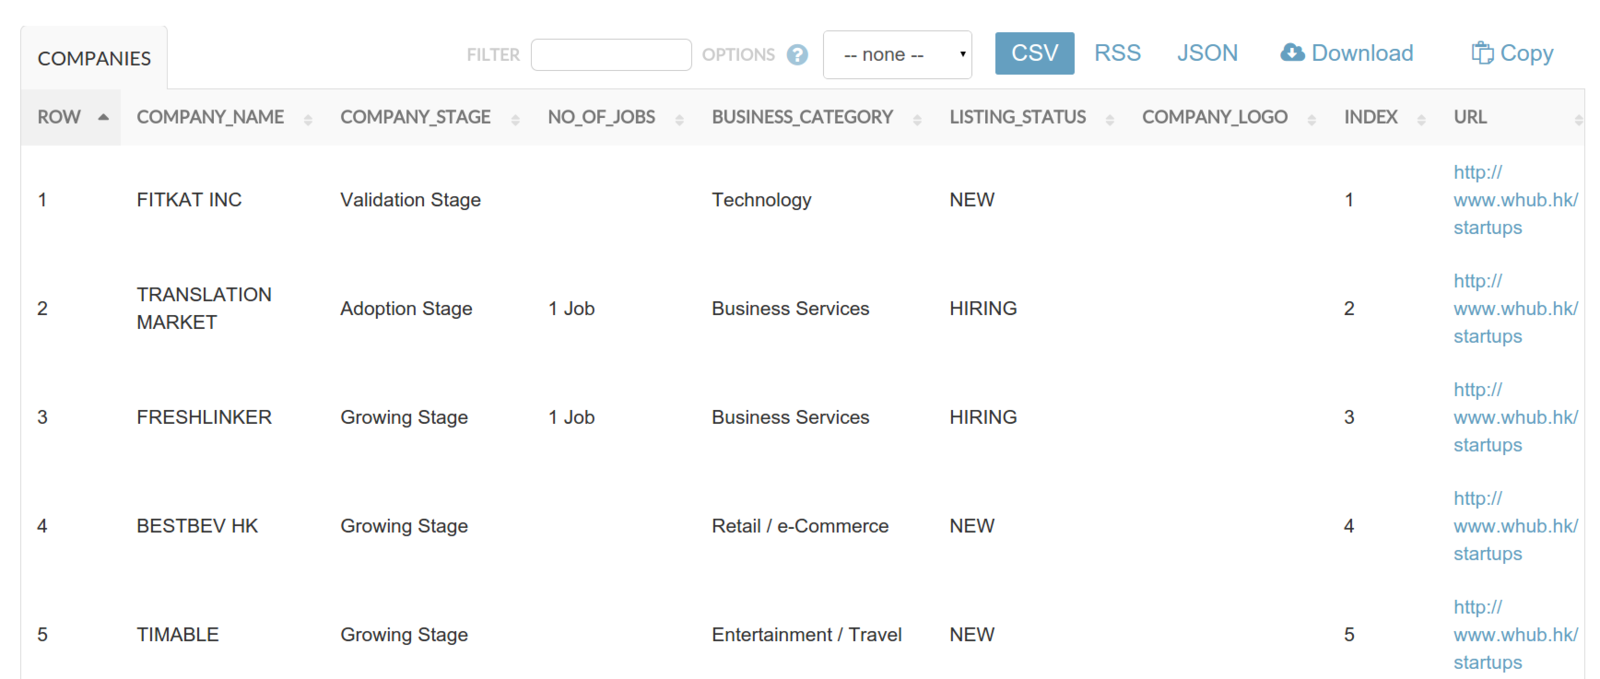1600x679 pixels.
Task: Click TRANSLATION MARKET's Business Services cell
Action: (790, 309)
